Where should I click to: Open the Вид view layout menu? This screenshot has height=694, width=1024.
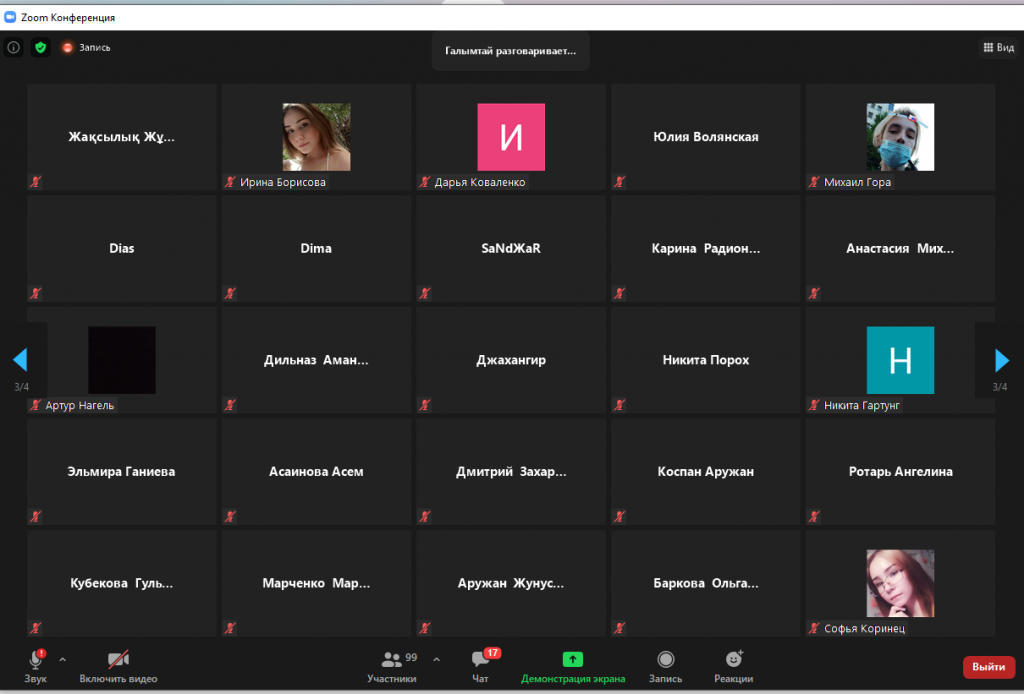click(997, 47)
